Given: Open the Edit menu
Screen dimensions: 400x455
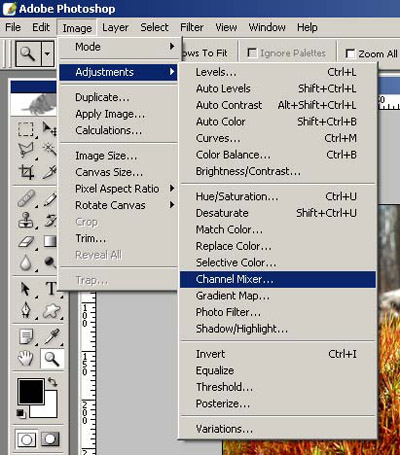Looking at the screenshot, I should (41, 27).
